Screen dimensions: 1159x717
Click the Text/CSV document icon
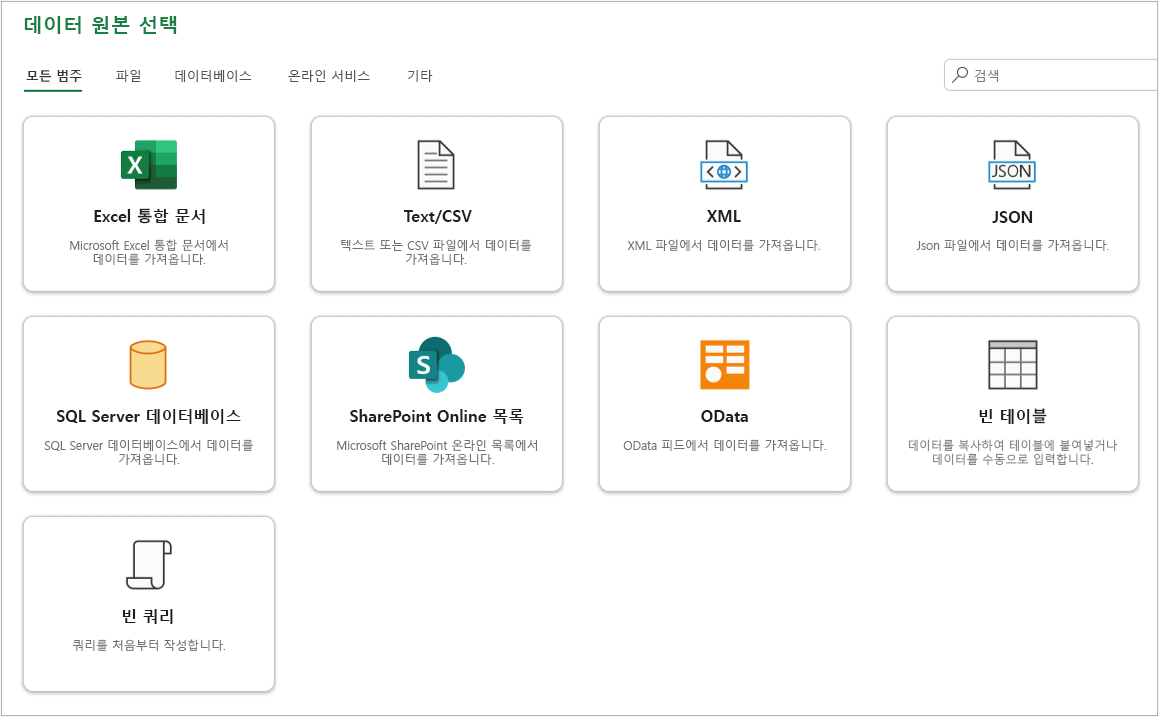click(x=436, y=165)
